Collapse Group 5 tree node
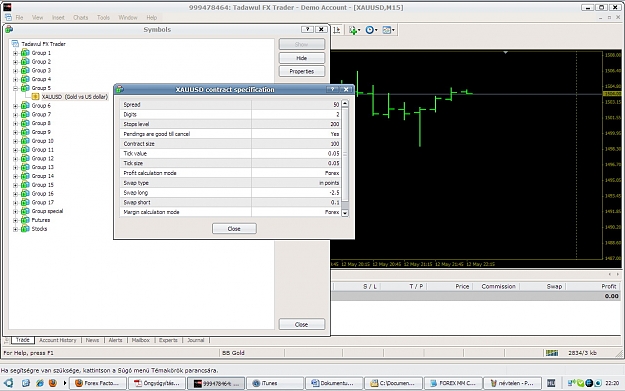This screenshot has height=391, width=625. pyautogui.click(x=15, y=88)
